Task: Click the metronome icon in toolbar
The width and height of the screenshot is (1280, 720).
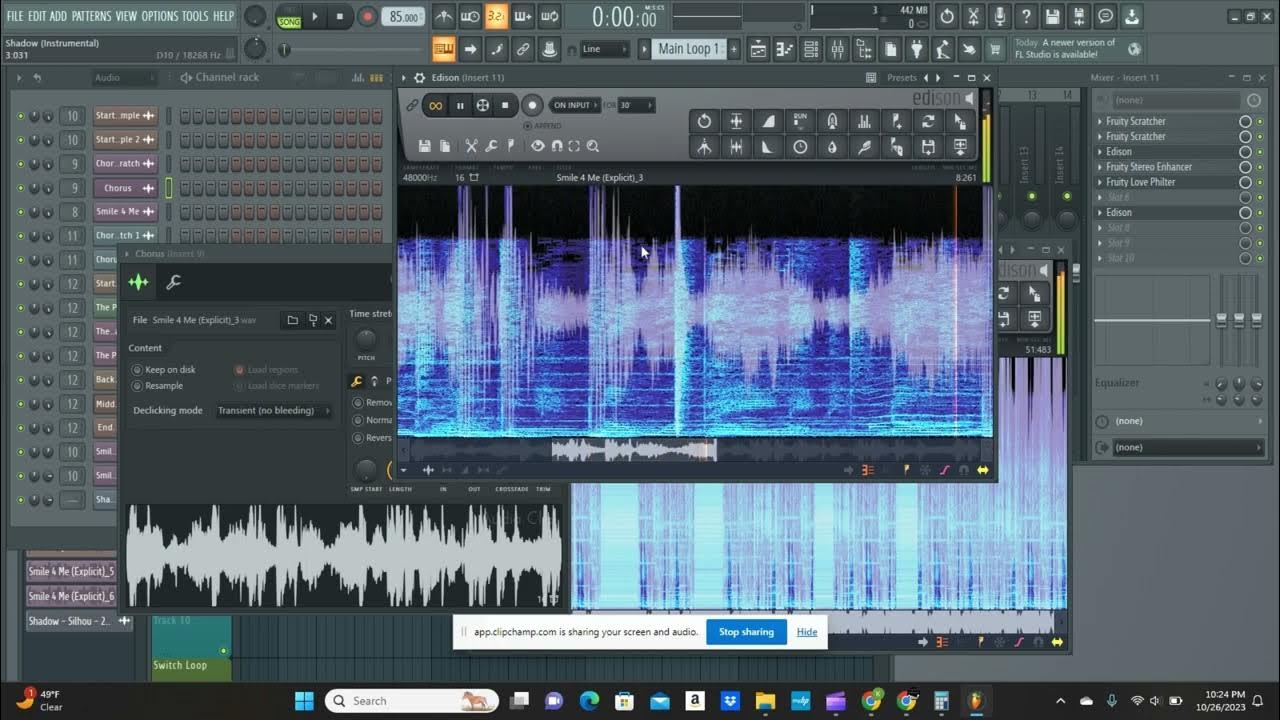Action: click(x=444, y=16)
